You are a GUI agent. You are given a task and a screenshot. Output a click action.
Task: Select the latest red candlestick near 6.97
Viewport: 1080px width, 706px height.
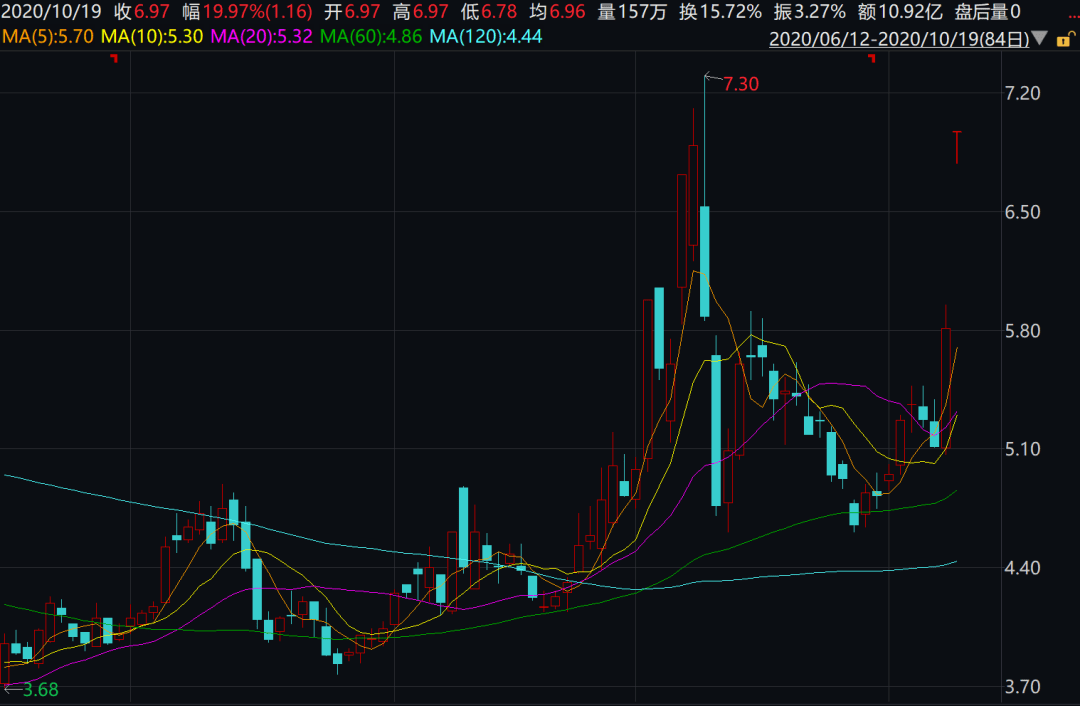[956, 147]
